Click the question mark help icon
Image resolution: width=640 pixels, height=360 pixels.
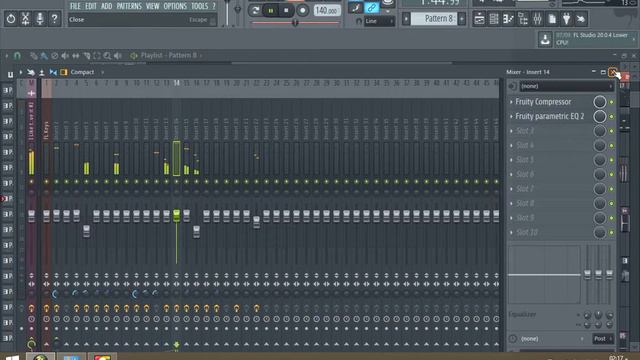pyautogui.click(x=54, y=19)
